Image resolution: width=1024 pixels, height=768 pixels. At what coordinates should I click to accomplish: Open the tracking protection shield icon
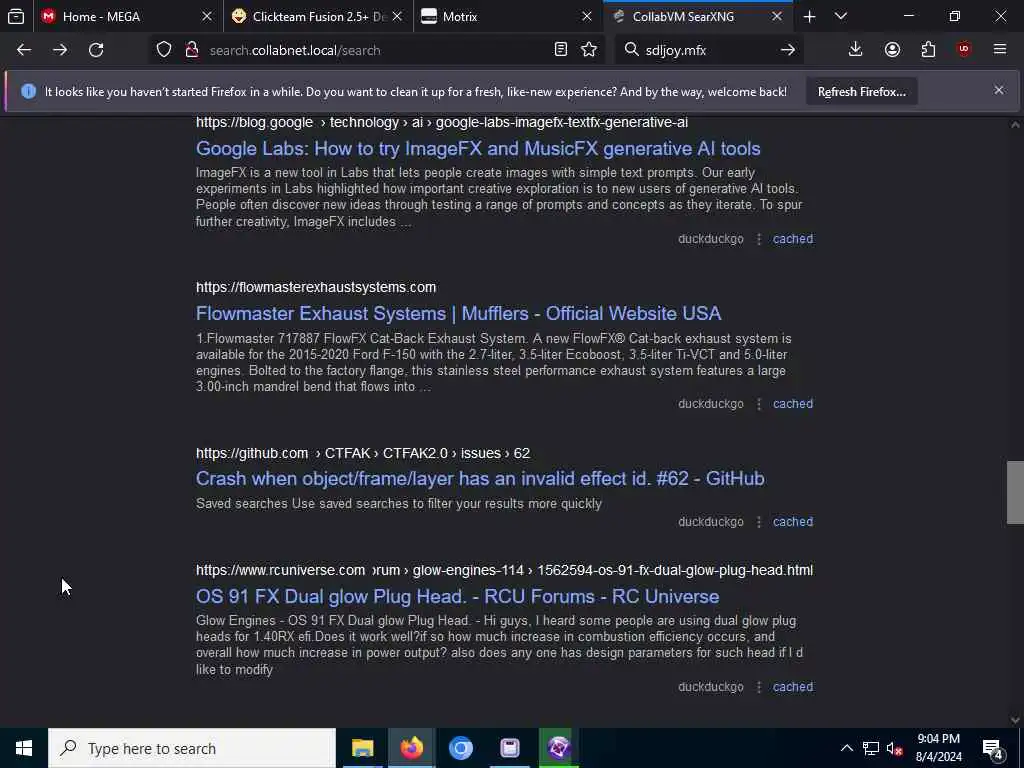click(164, 50)
